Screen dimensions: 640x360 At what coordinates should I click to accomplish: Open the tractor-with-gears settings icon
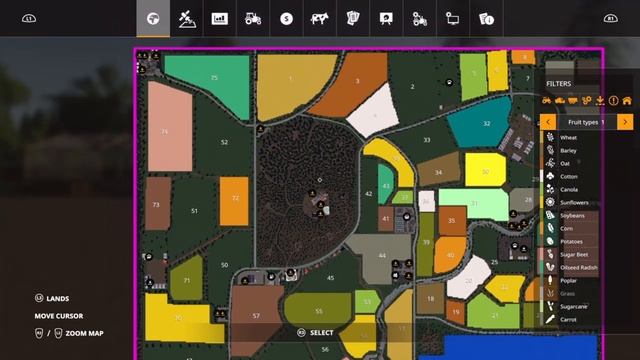coord(420,18)
